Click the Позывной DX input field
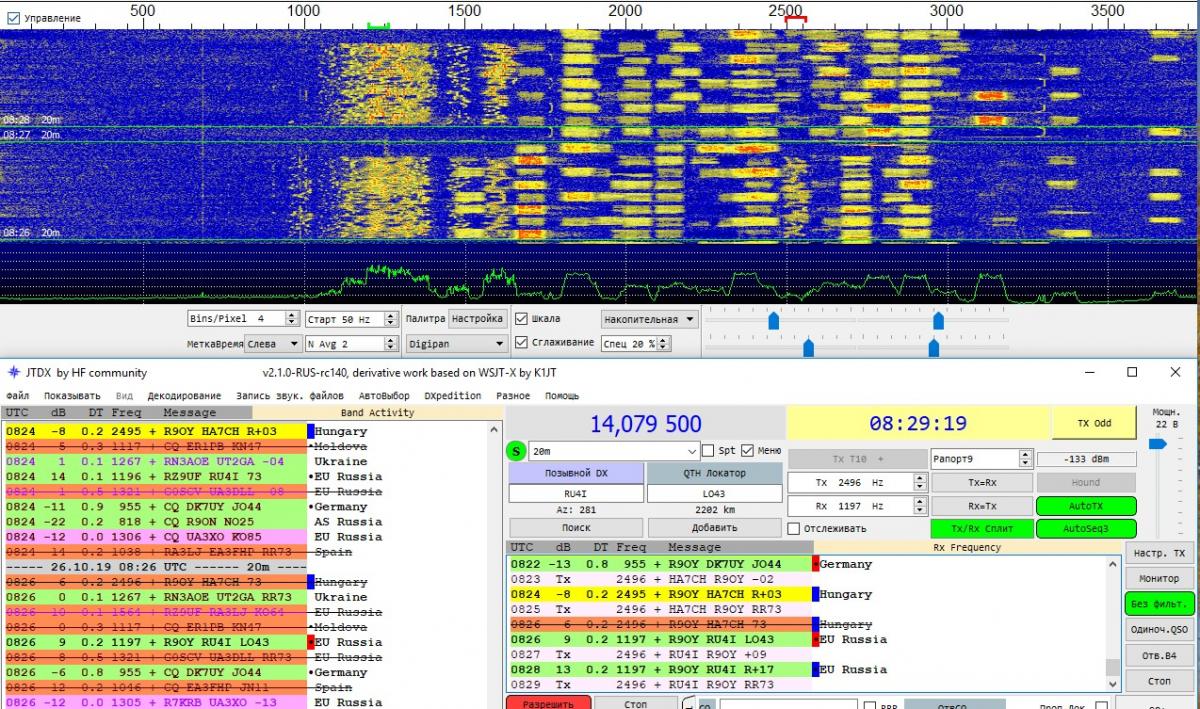Image resolution: width=1200 pixels, height=709 pixels. (x=575, y=494)
